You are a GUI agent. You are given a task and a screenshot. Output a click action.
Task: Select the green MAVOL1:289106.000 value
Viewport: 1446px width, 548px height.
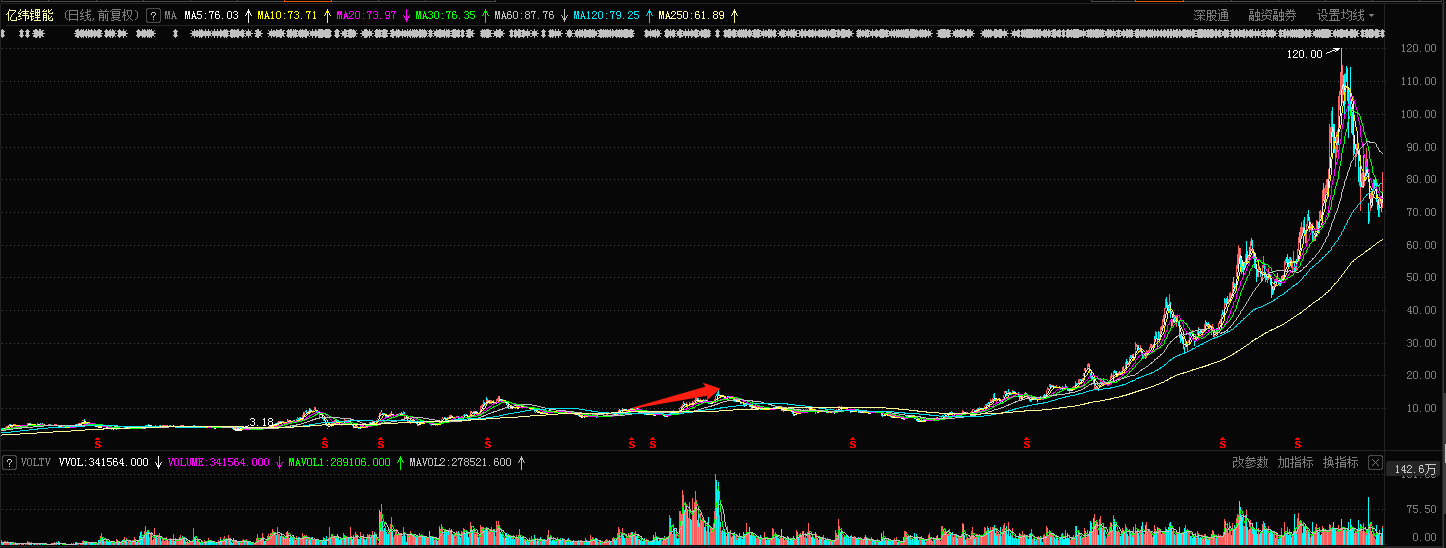(339, 462)
